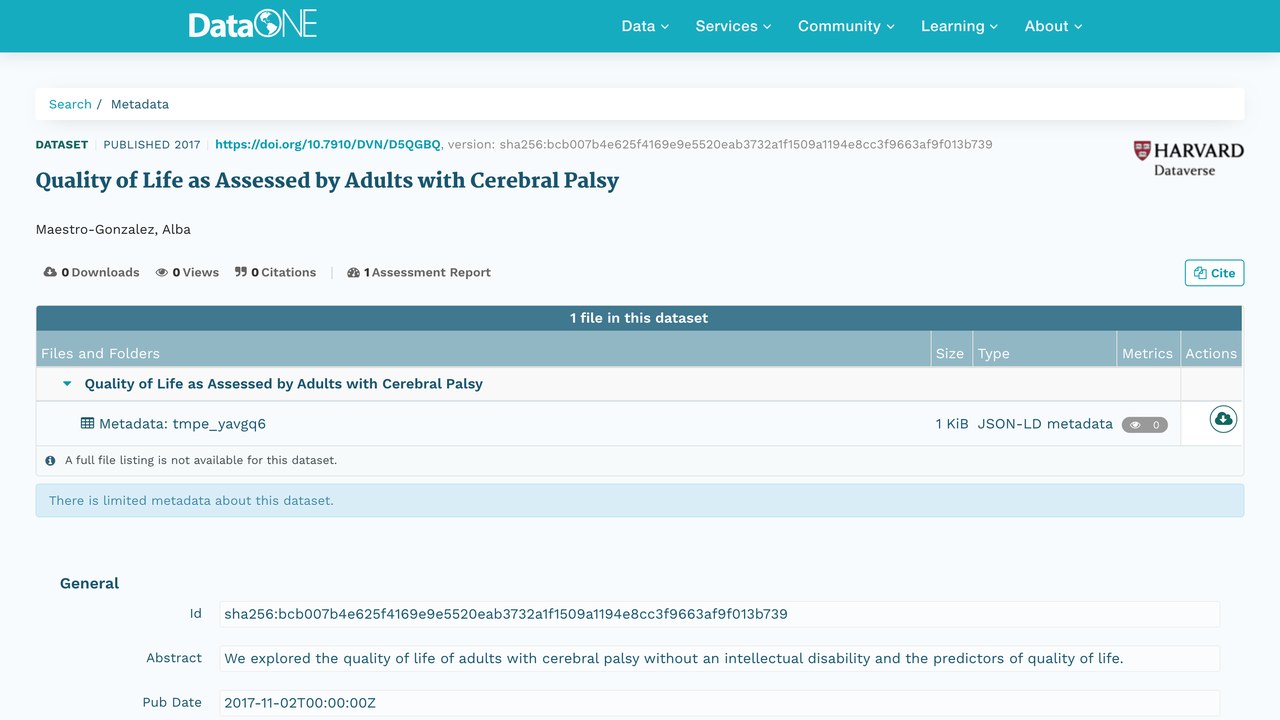Click the JSON-LD metadata type cell
Image resolution: width=1280 pixels, height=720 pixels.
coord(1045,424)
